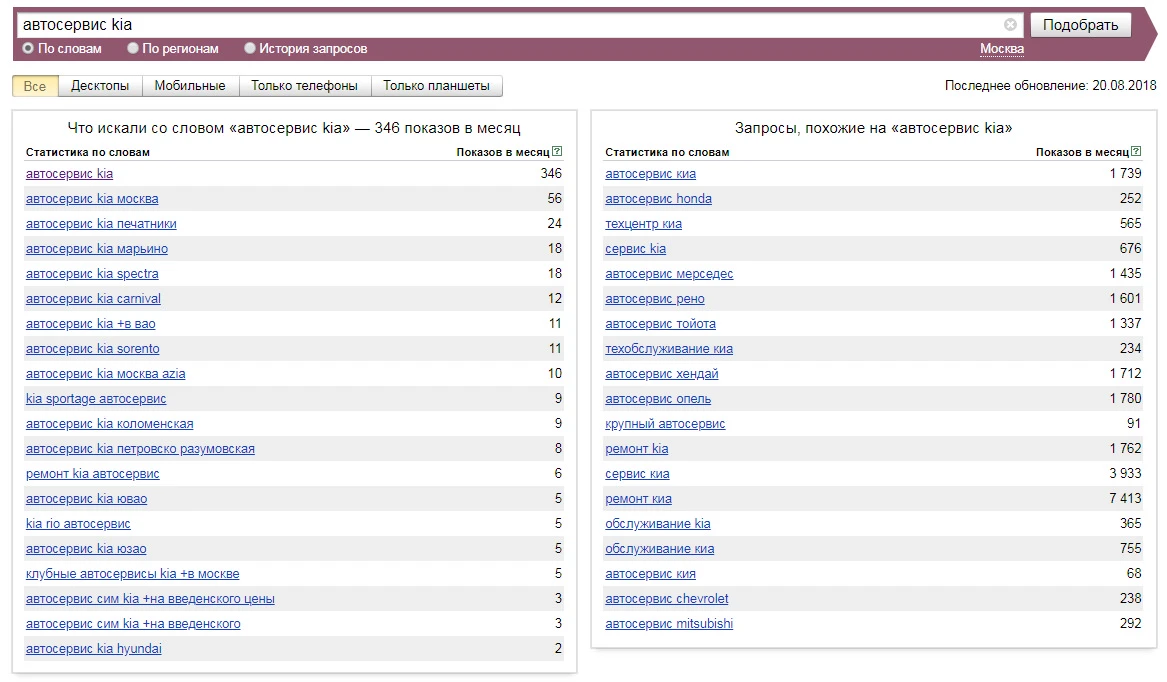Switch to the 'Мобильные' tab

tap(190, 86)
